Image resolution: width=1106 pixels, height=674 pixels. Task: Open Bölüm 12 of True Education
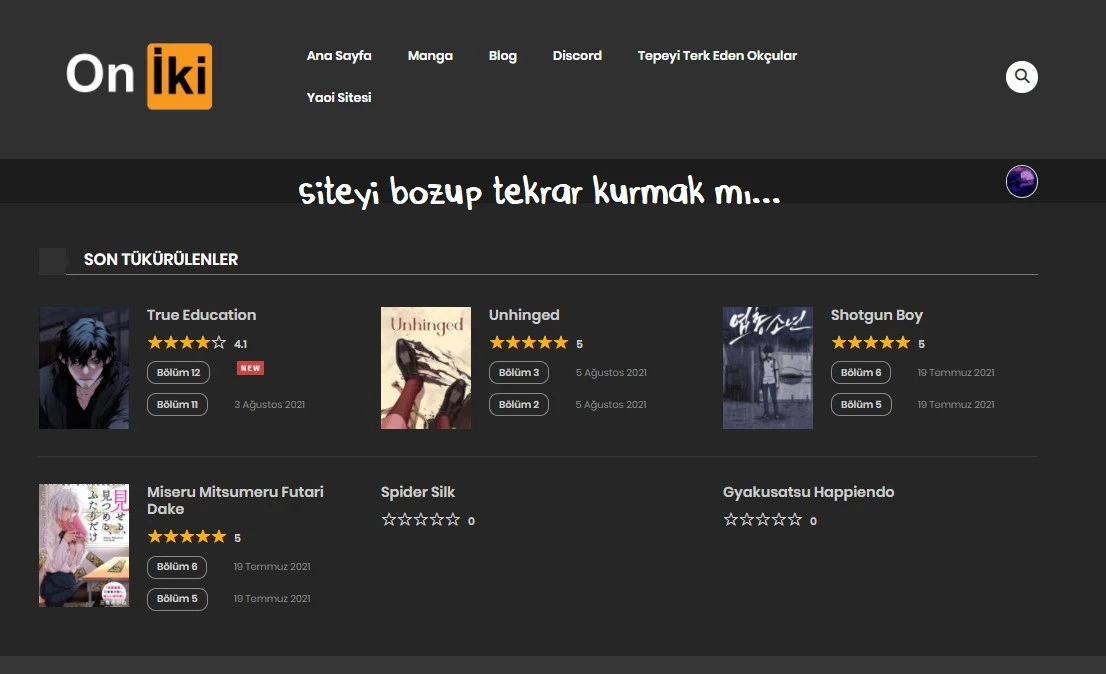[178, 373]
